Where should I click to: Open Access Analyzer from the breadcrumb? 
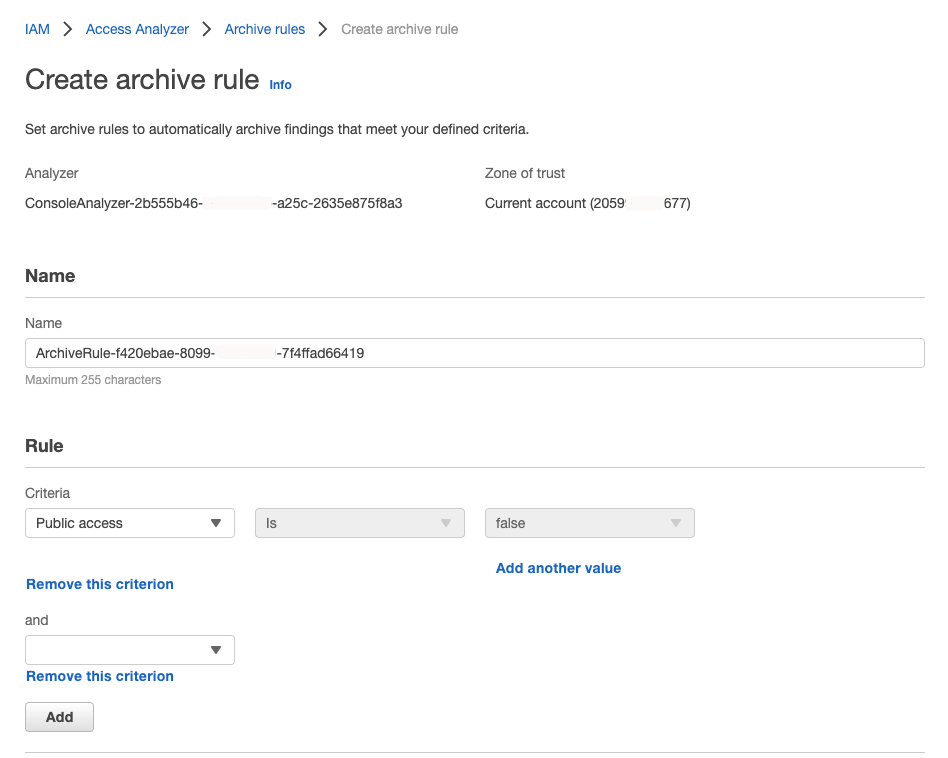click(136, 29)
